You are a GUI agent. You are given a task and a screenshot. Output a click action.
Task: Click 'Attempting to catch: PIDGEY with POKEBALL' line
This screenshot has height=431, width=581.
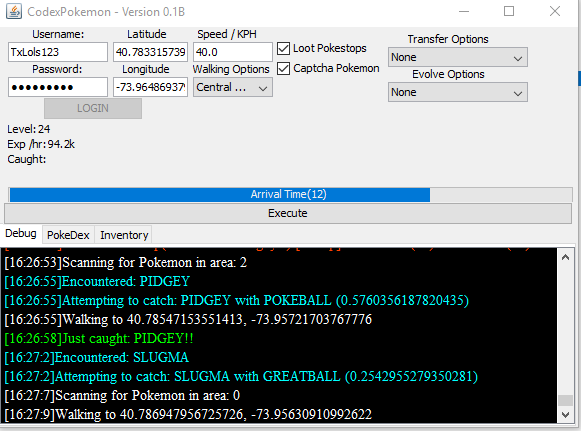click(237, 300)
